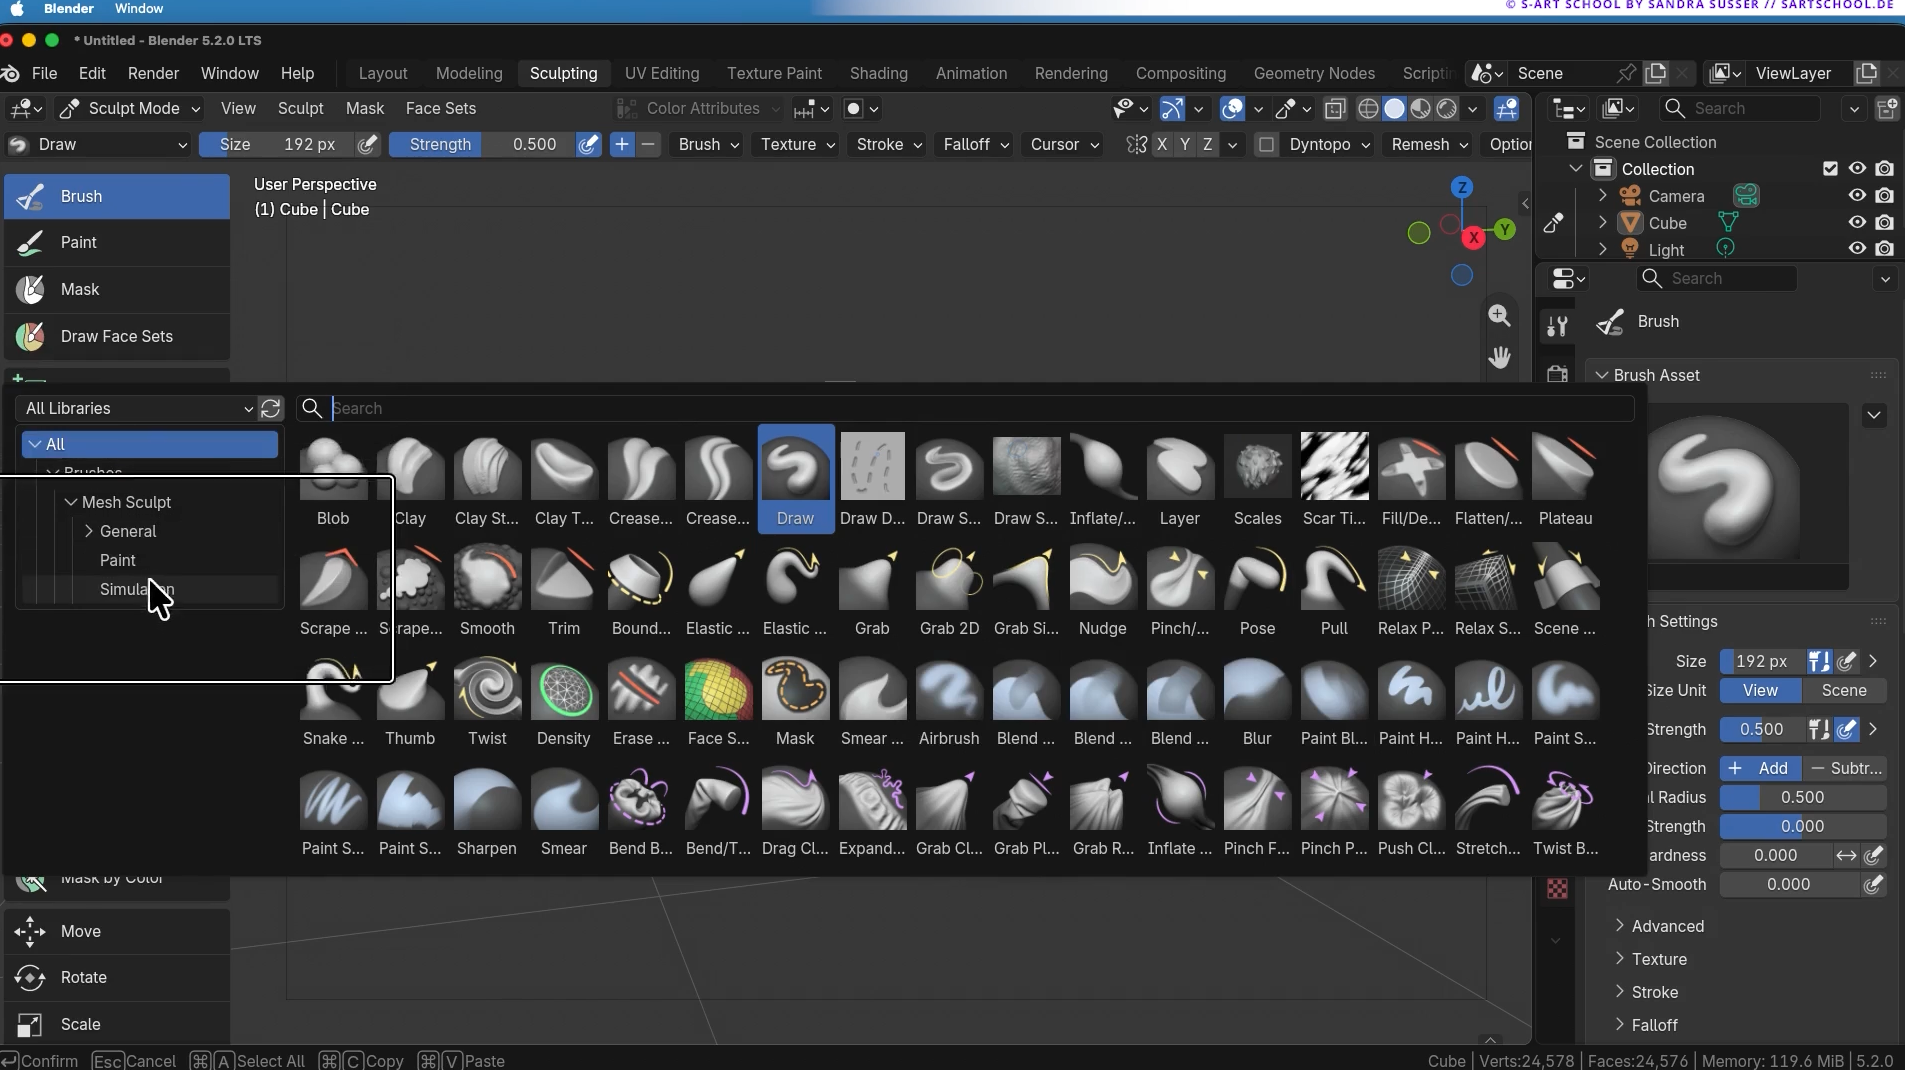
Task: Expand the Advanced panel
Action: [1667, 926]
